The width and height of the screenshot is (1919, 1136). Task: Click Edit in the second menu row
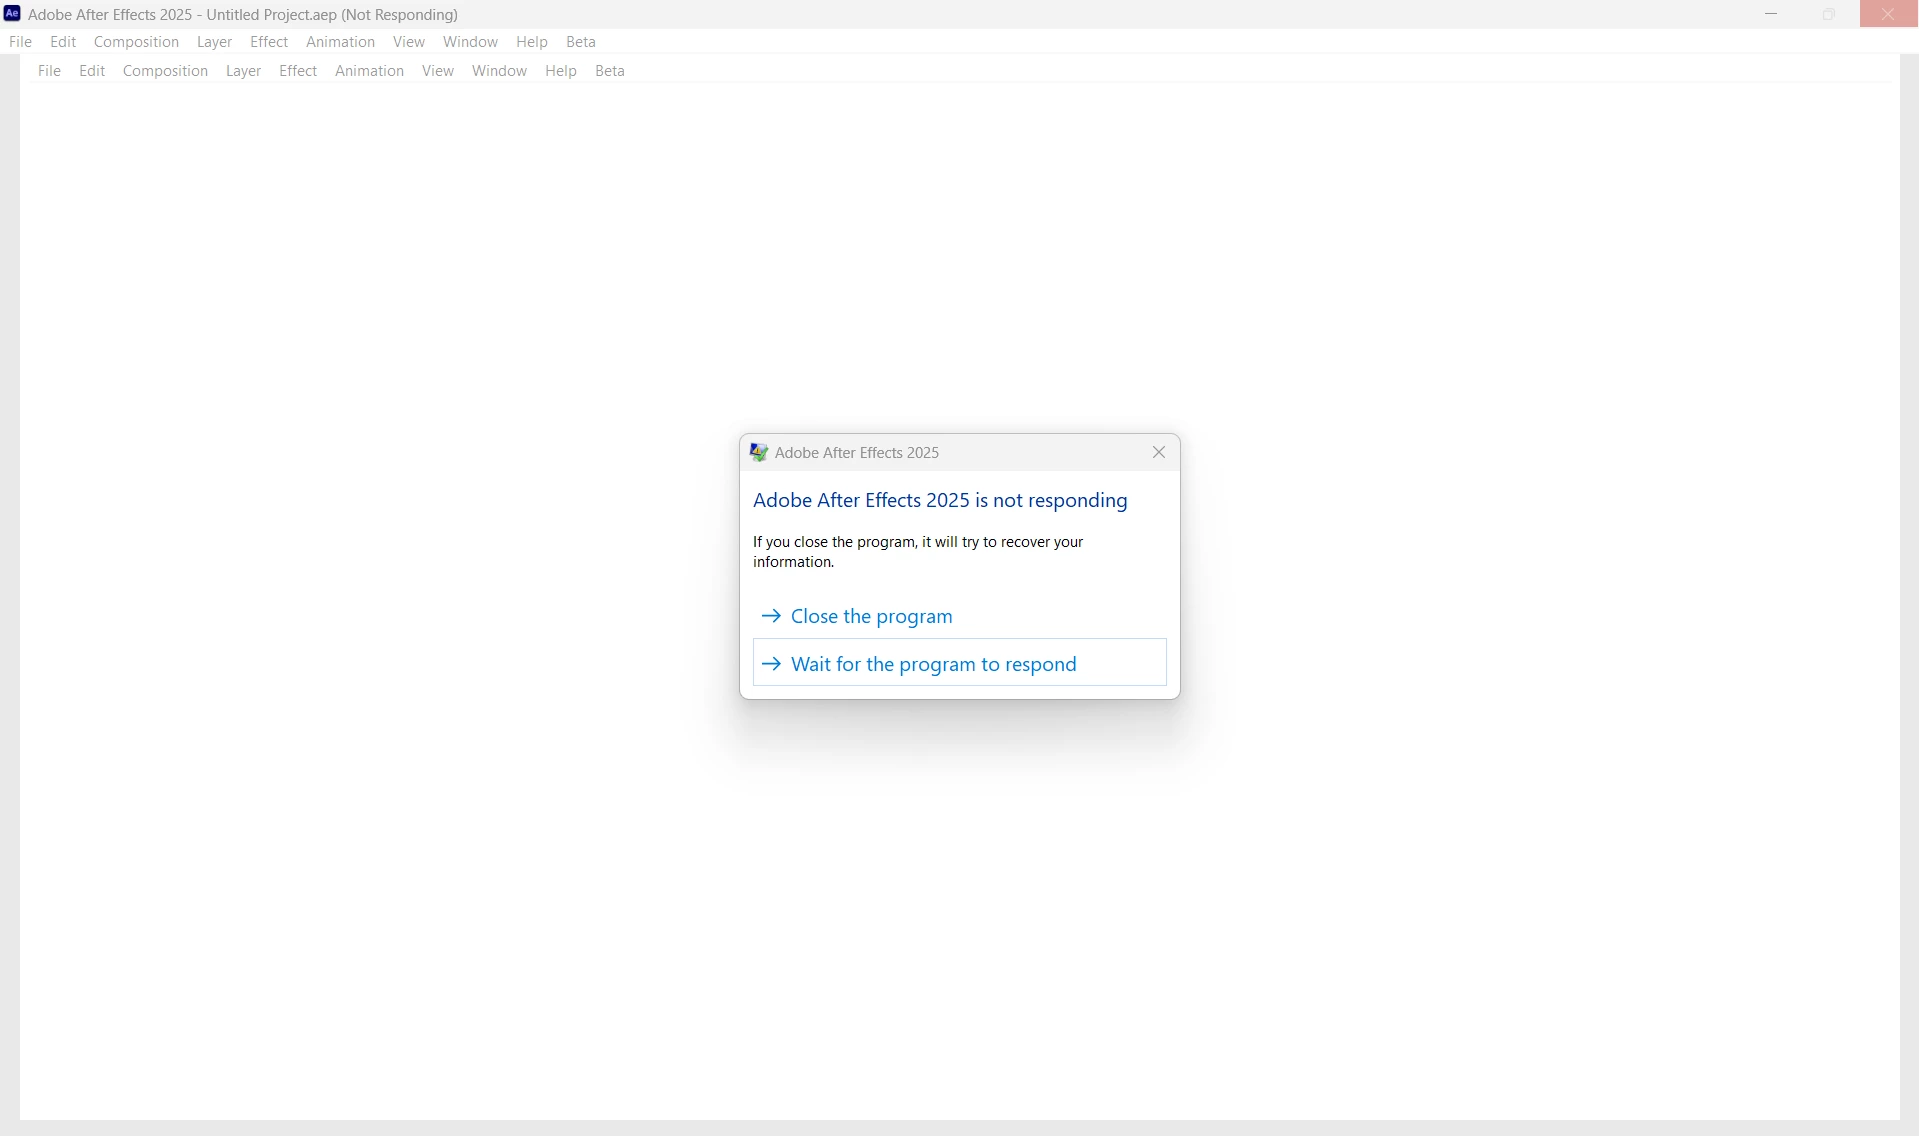92,71
